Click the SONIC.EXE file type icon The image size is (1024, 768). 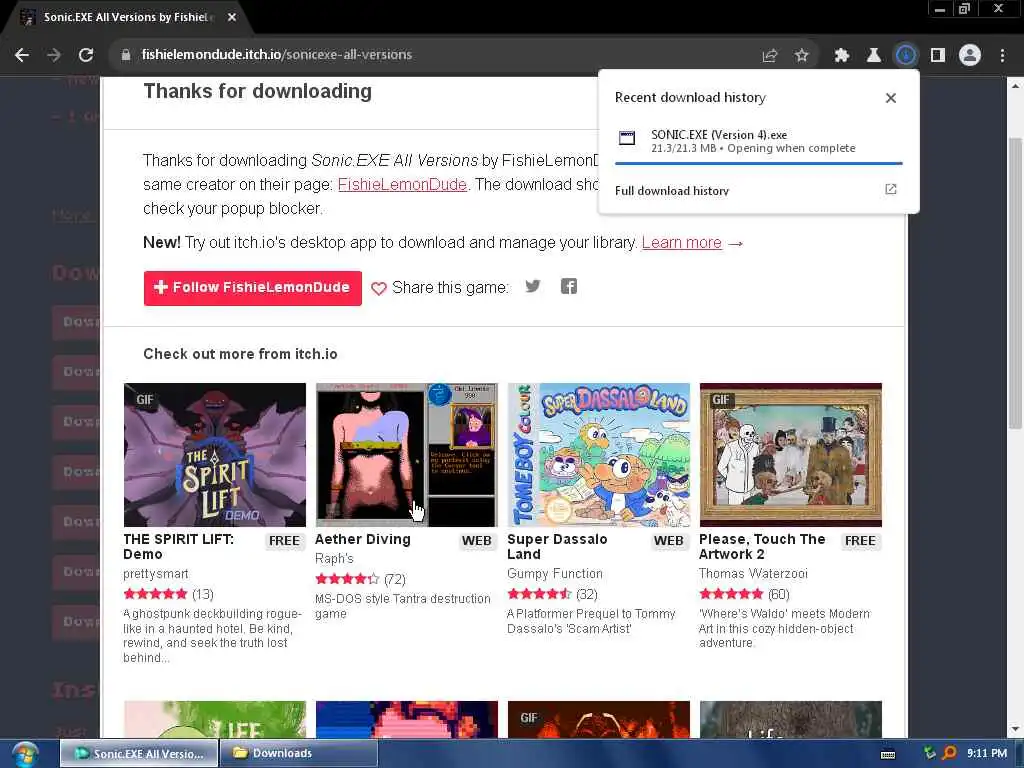pyautogui.click(x=627, y=137)
